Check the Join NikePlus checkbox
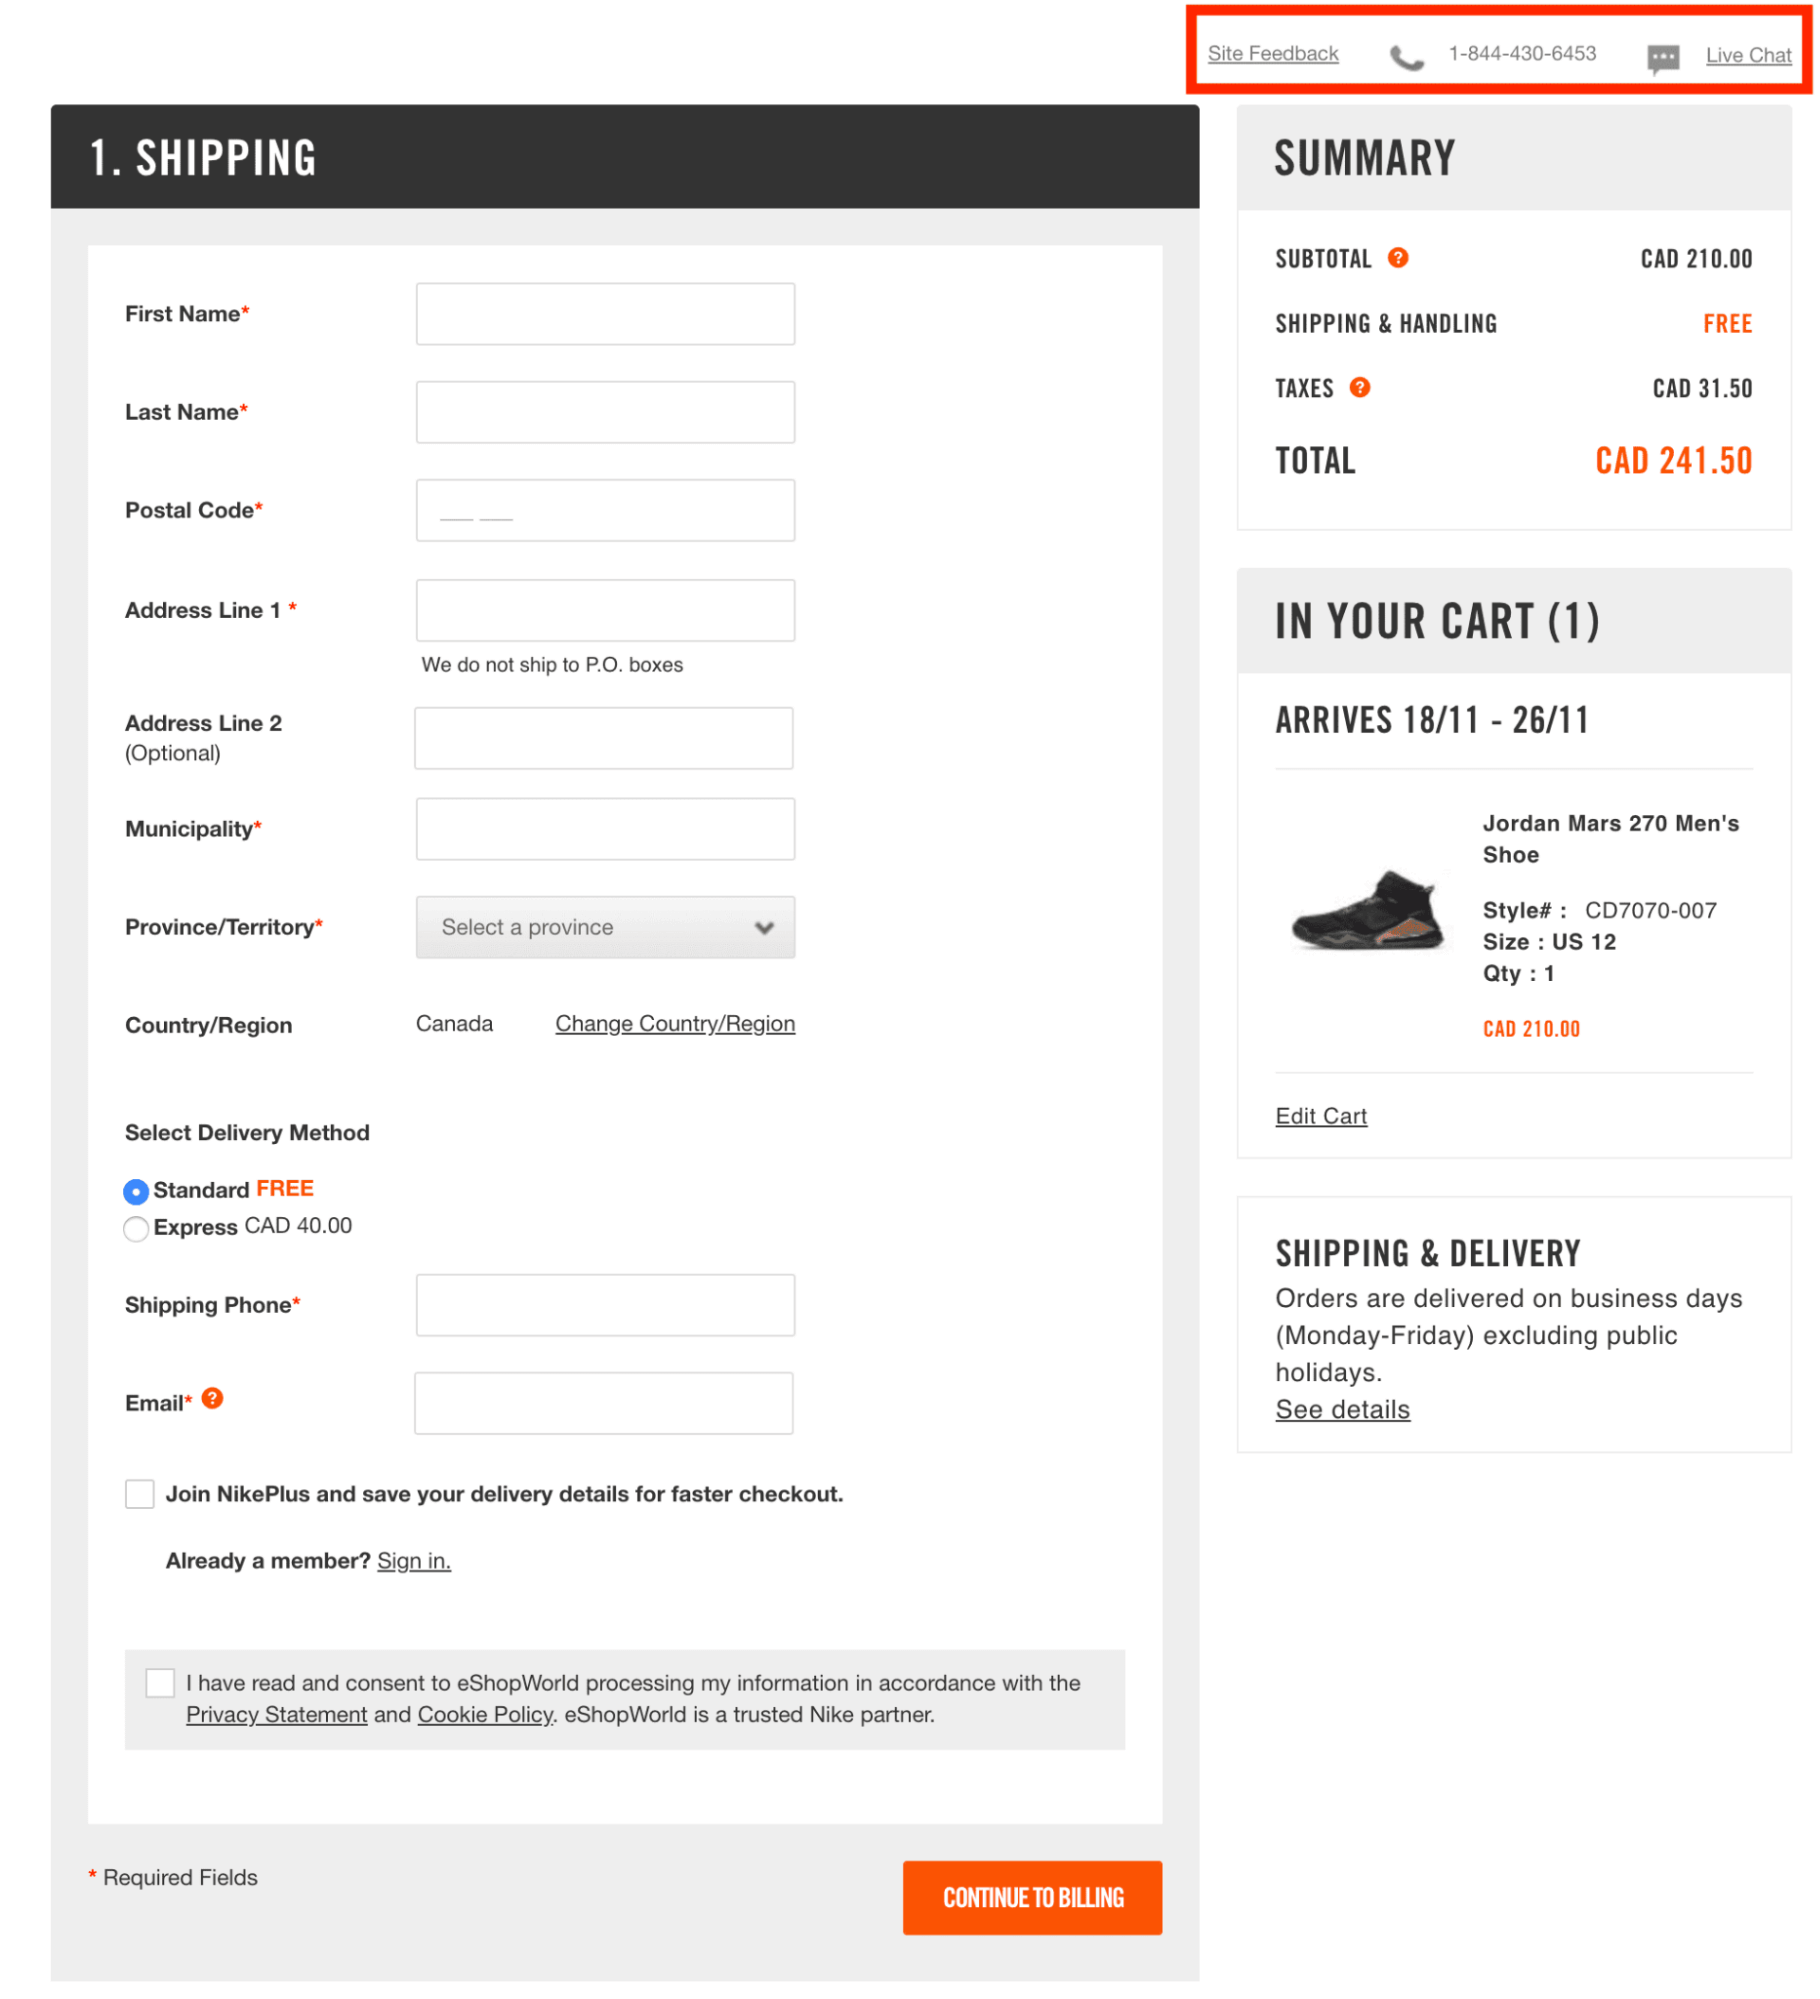Screen dimensions: 1820x1999 point(140,1494)
